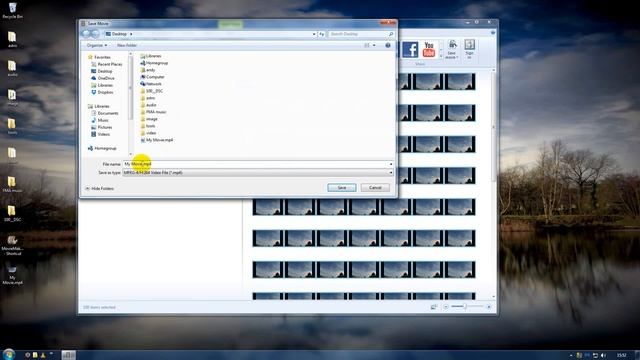Screen dimensions: 640x360
Task: Show hidden system tray icons
Action: click(x=571, y=356)
